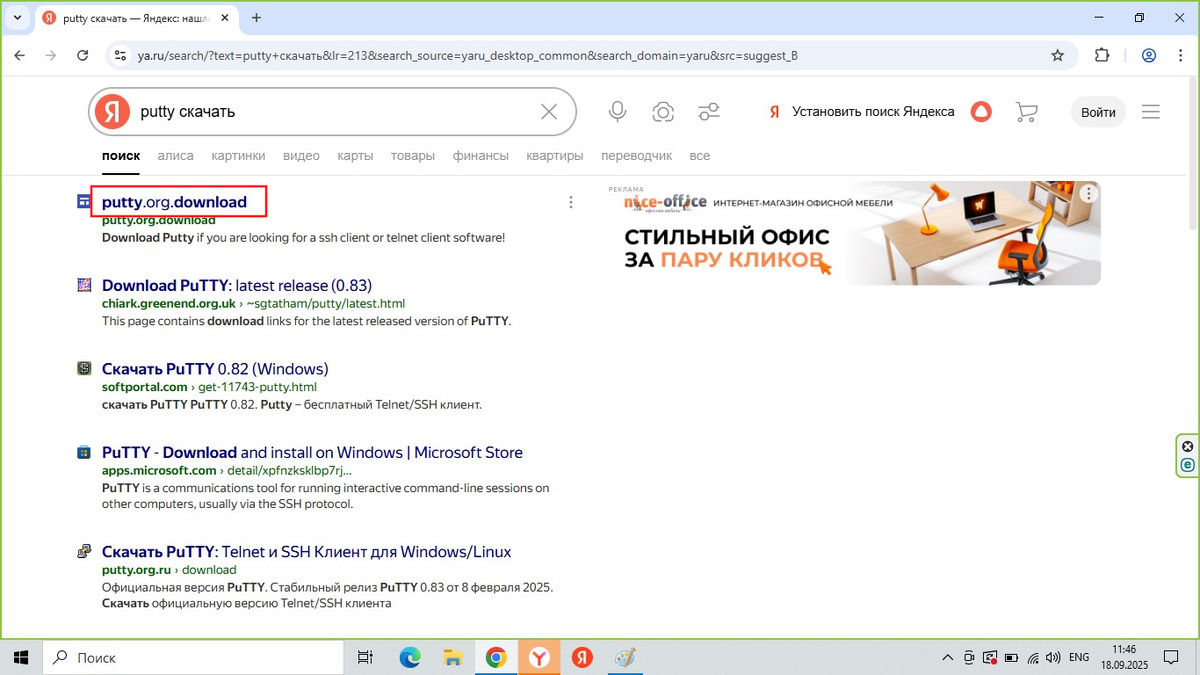This screenshot has height=675, width=1200.
Task: Open 'Скачать PuTTY: Telnet и SSH Клиент' result
Action: pyautogui.click(x=306, y=552)
